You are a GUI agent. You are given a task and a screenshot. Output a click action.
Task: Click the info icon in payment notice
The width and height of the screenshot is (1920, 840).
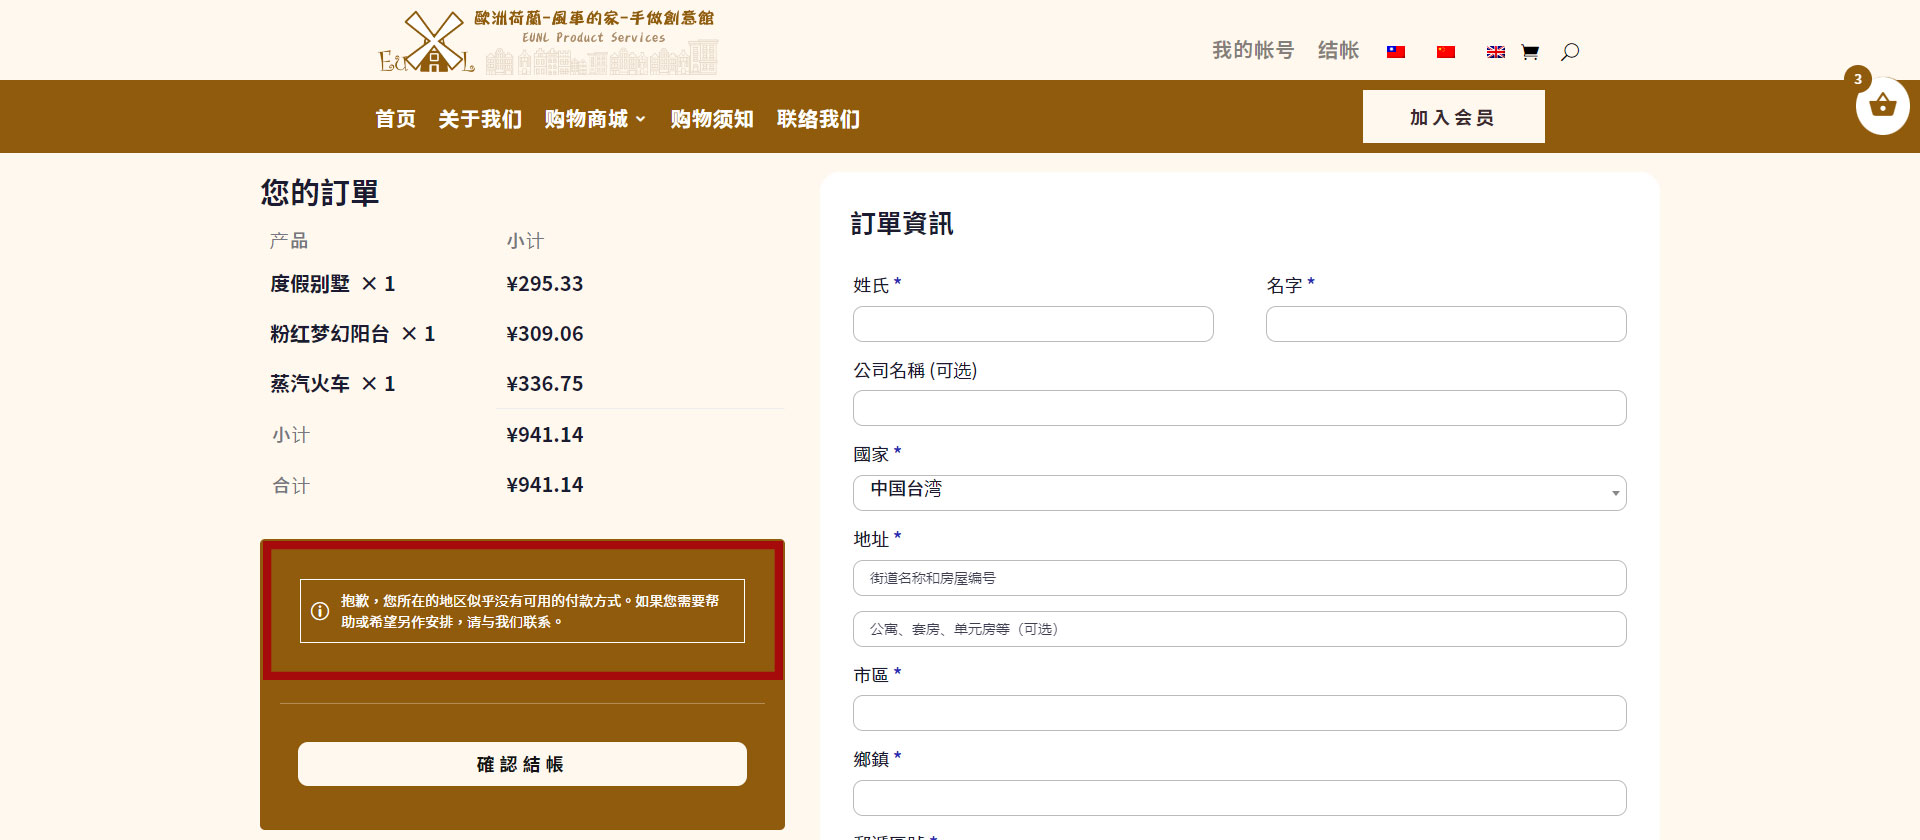[320, 611]
